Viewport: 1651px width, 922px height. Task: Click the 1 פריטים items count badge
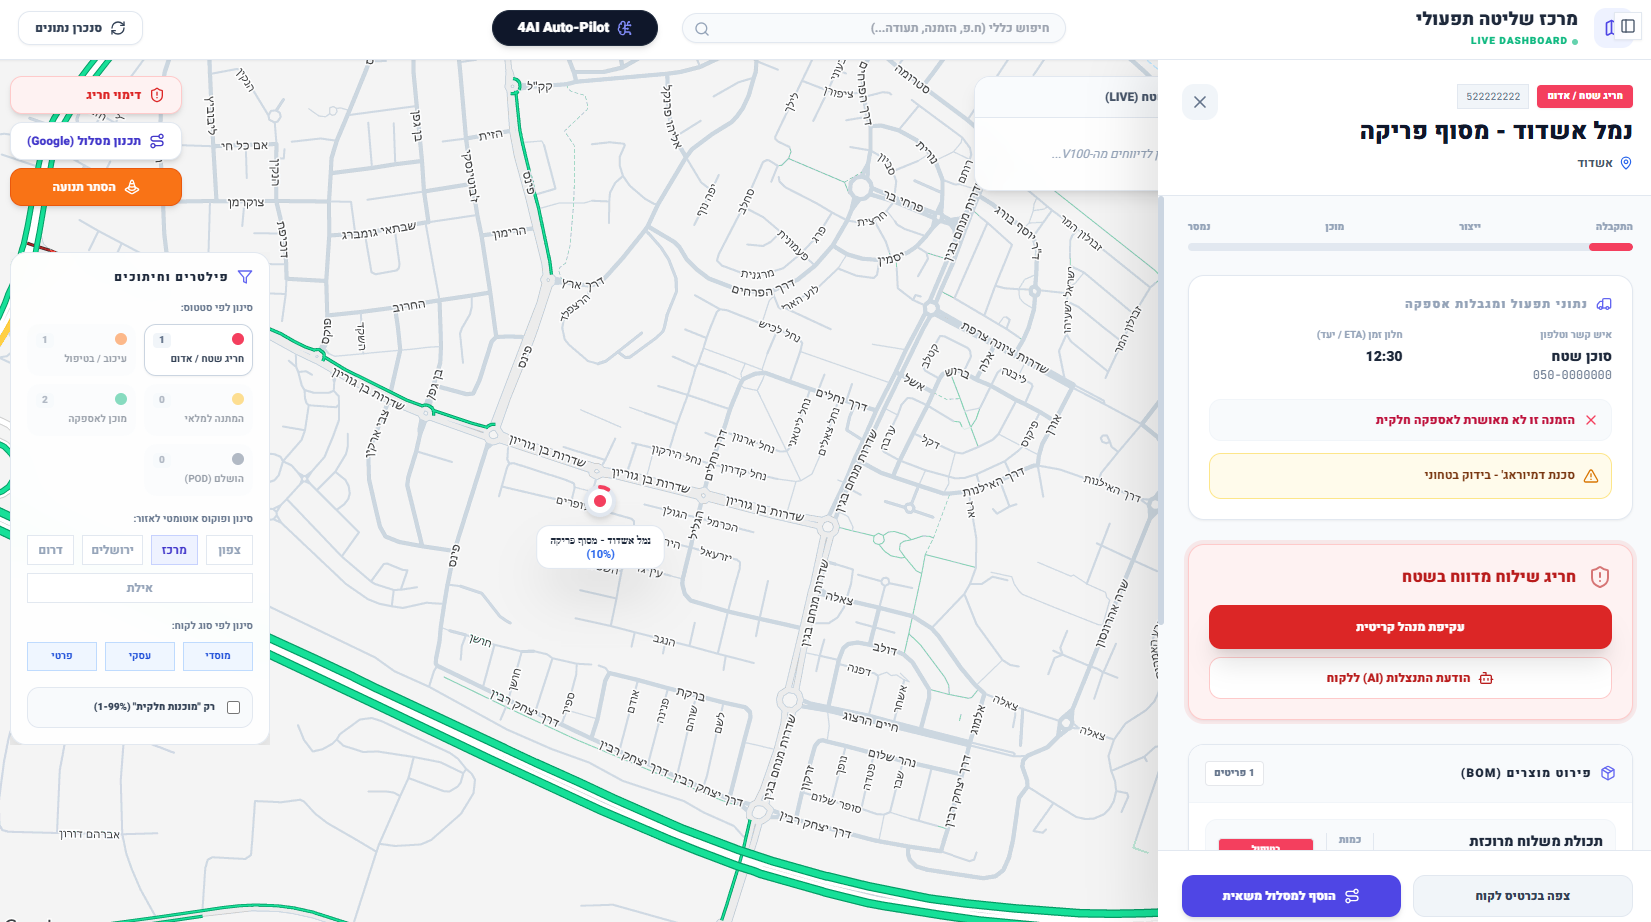1234,773
